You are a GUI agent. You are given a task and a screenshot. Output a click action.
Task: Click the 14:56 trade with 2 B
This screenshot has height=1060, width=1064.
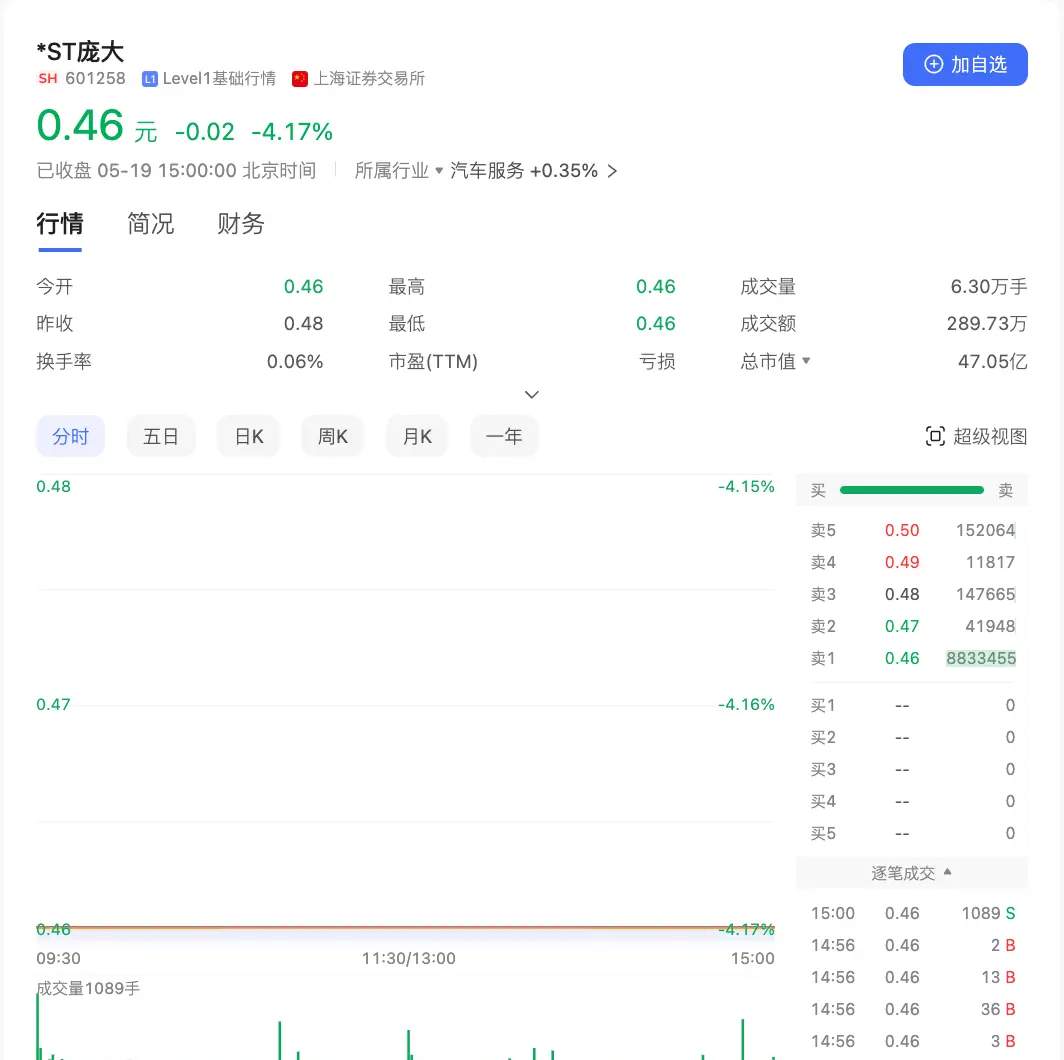(913, 945)
